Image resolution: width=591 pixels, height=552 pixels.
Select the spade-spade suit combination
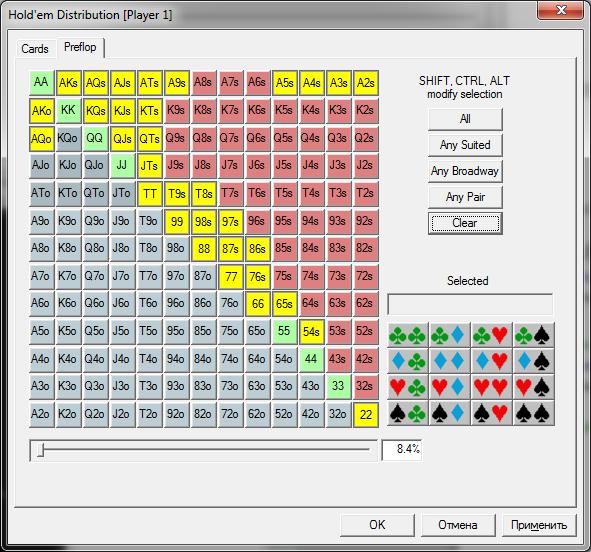[x=533, y=413]
